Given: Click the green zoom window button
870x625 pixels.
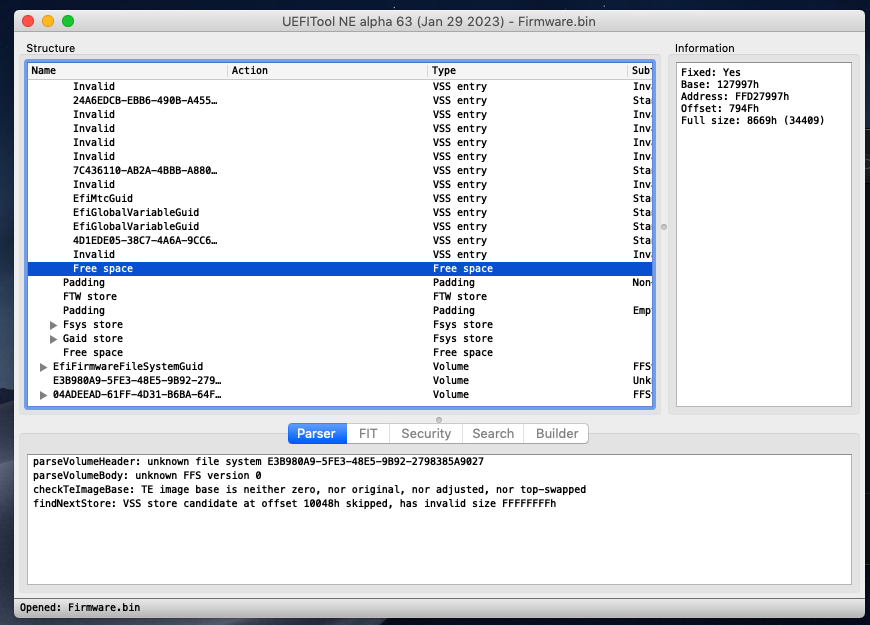Looking at the screenshot, I should (68, 21).
